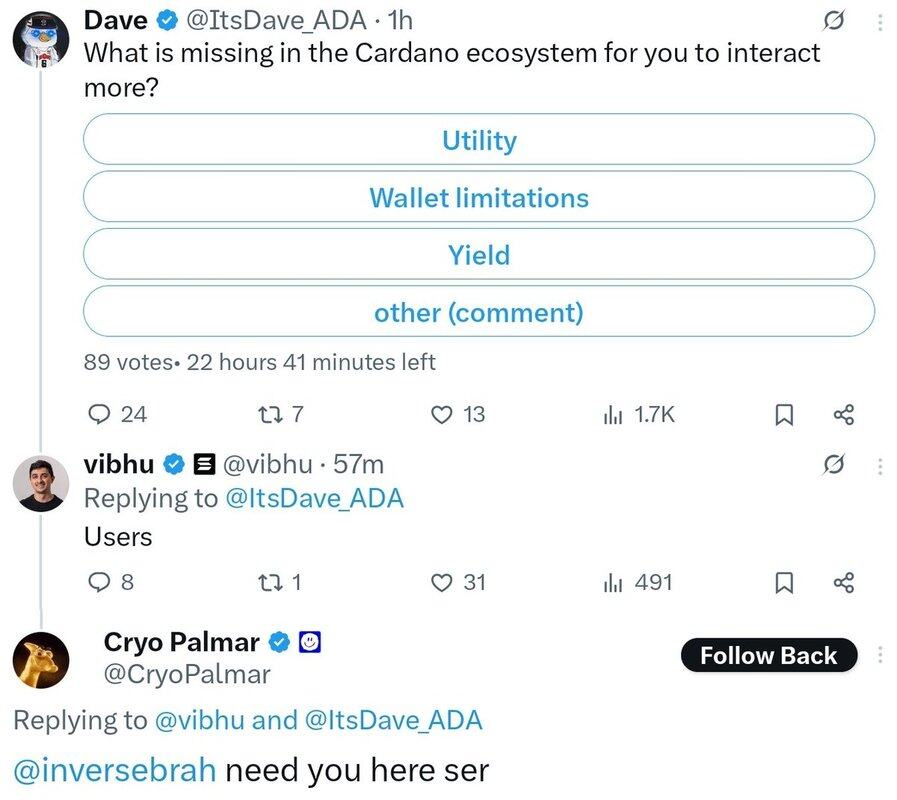Retweet Dave's Cardano poll tweet

click(x=268, y=414)
